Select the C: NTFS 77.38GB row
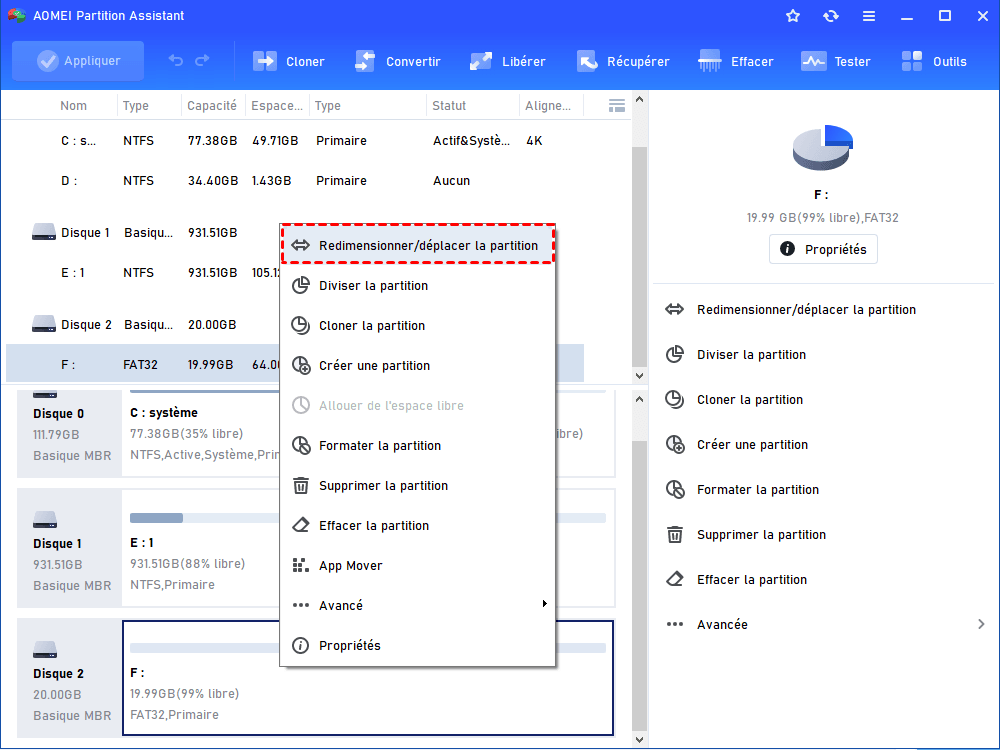This screenshot has height=750, width=1000. (x=295, y=140)
